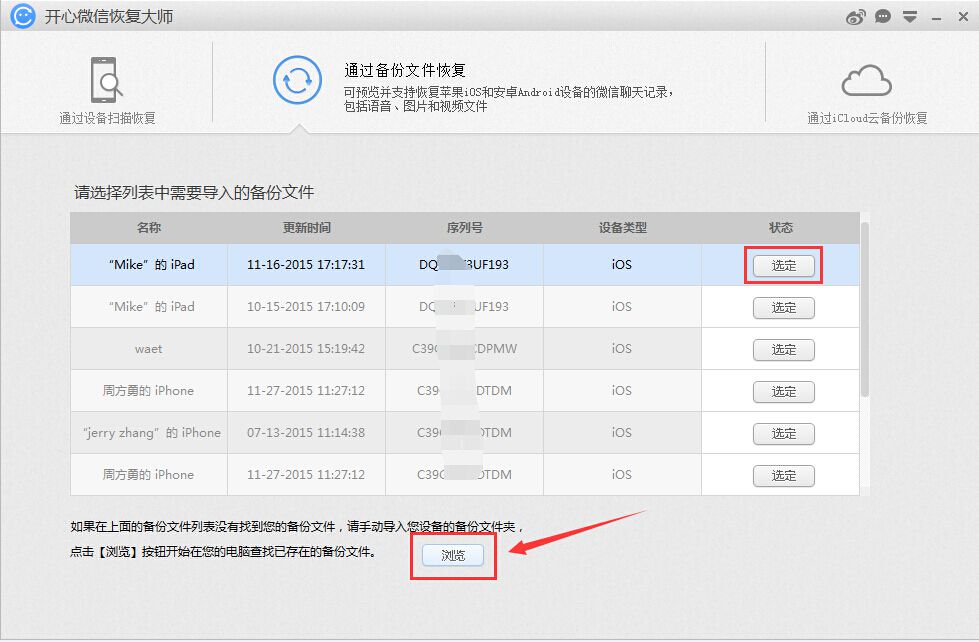Select the waet backup row name
Viewport: 979px width, 642px height.
[x=149, y=349]
